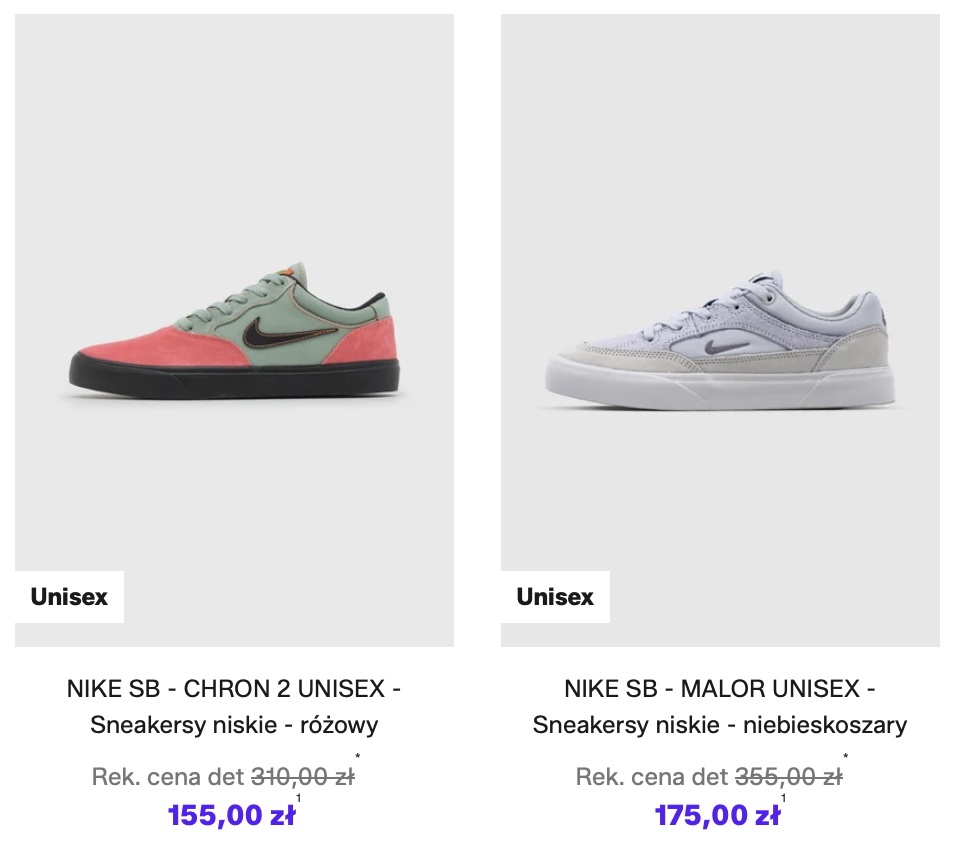Click the Unisex badge on the Chron 2 card
Viewport: 958px width, 858px height.
[70, 597]
